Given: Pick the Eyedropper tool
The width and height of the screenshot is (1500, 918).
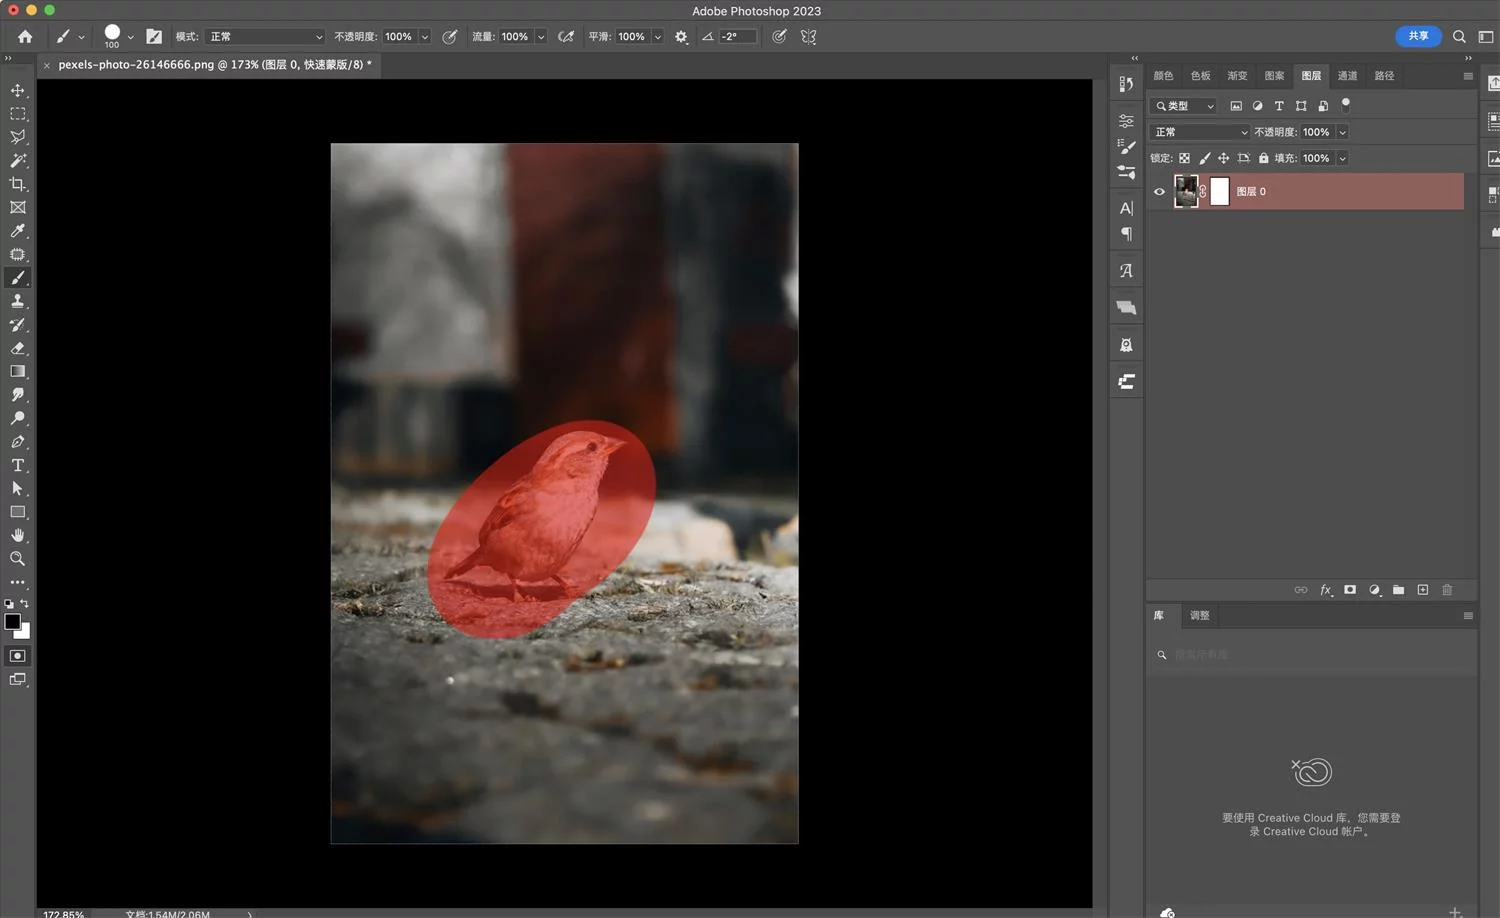Looking at the screenshot, I should pos(18,231).
